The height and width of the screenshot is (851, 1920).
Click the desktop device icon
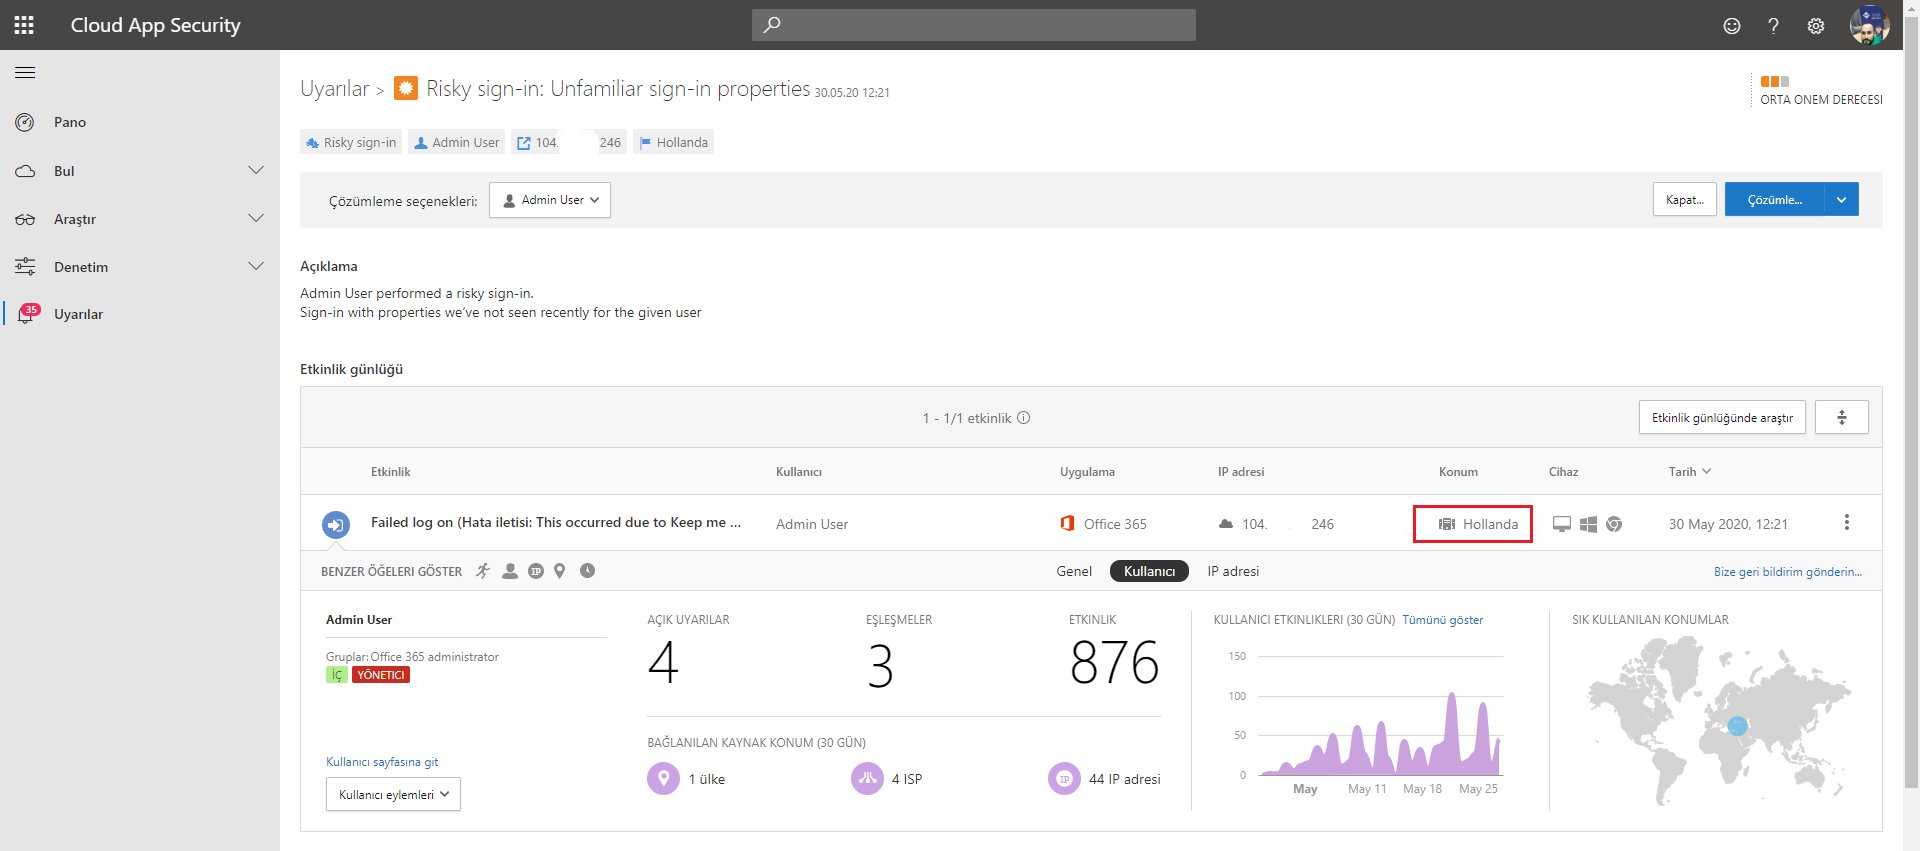coord(1562,524)
